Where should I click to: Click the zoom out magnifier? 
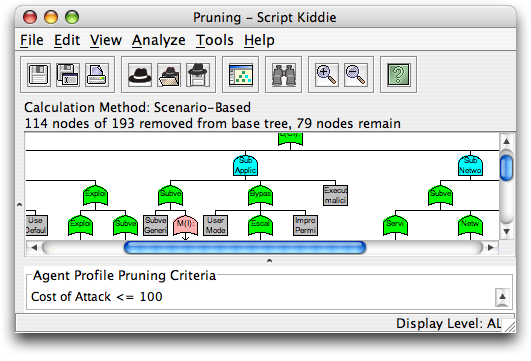355,75
